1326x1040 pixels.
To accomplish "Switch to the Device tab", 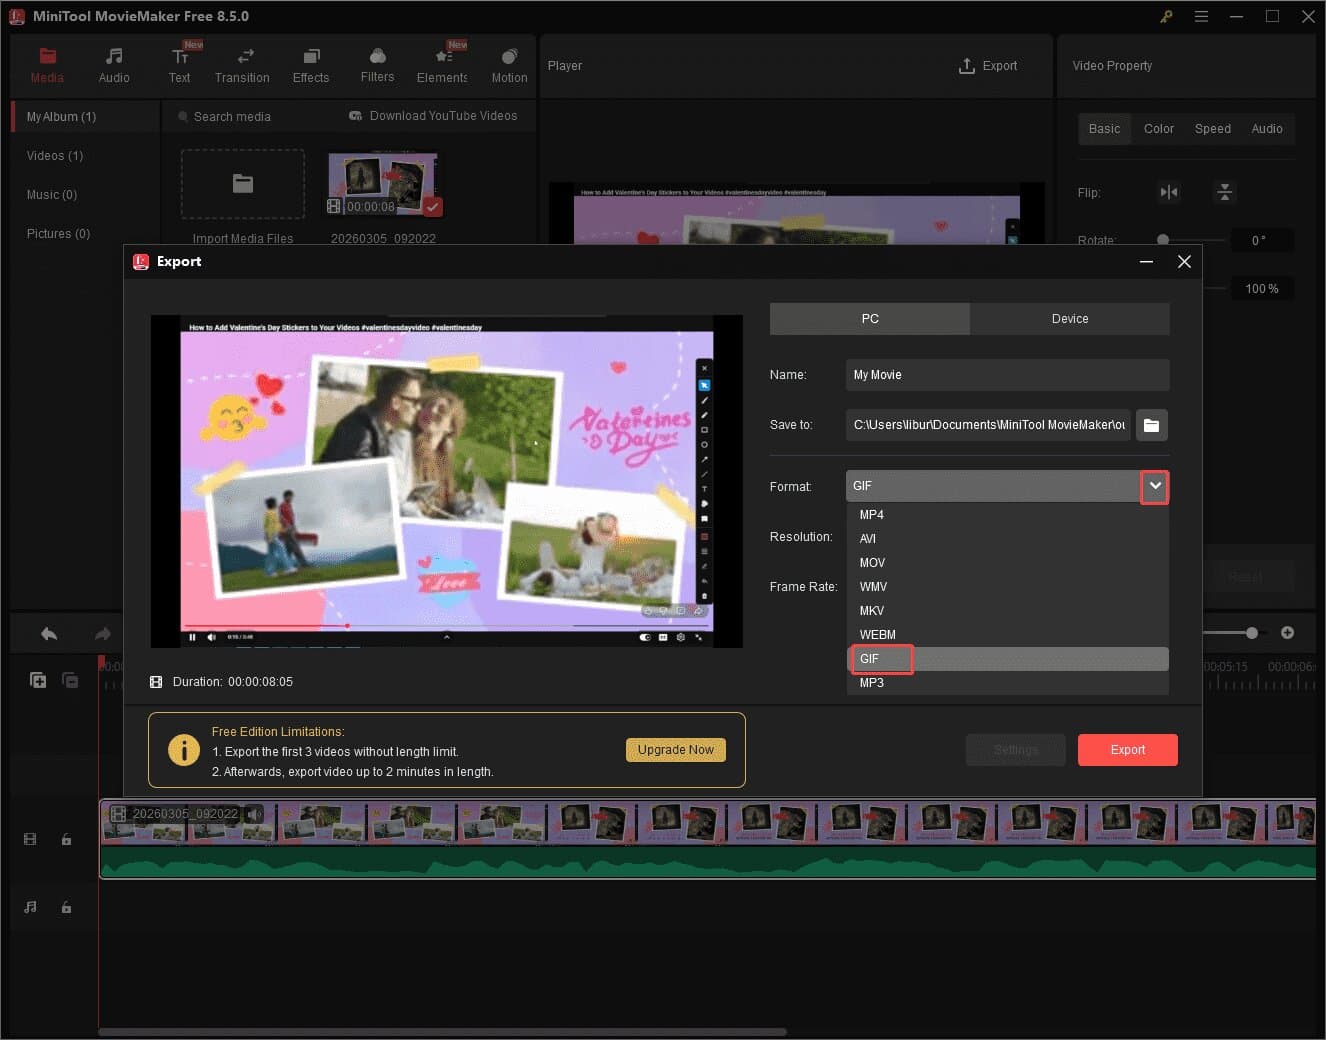I will (1069, 318).
